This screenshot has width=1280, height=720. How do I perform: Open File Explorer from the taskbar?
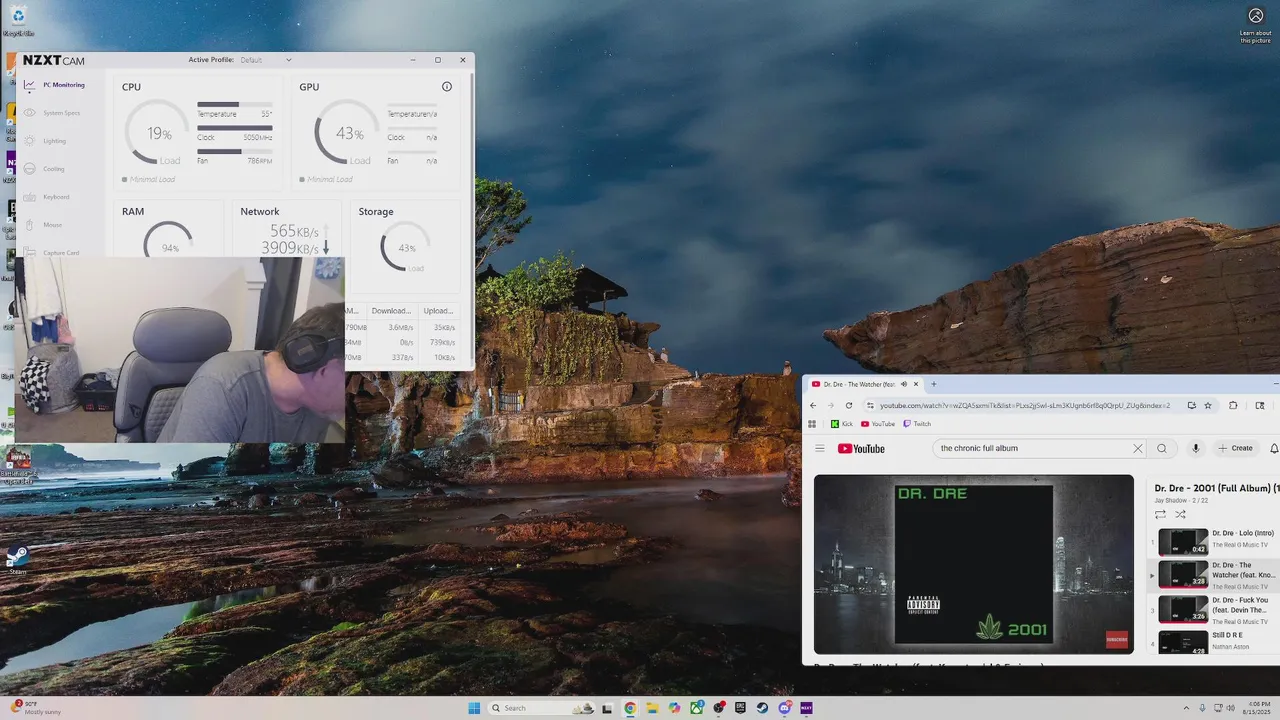[x=652, y=708]
